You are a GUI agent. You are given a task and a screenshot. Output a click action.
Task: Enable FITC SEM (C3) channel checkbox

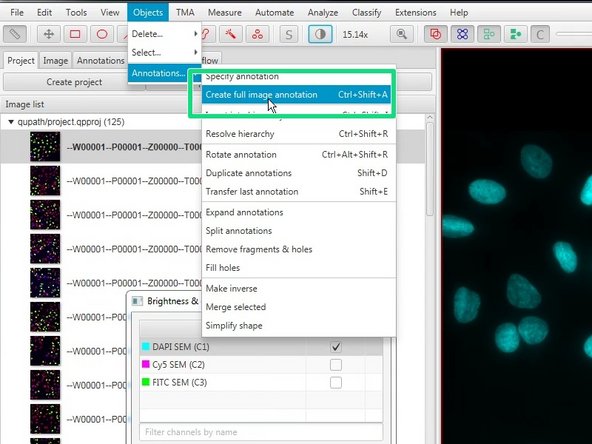(x=336, y=382)
